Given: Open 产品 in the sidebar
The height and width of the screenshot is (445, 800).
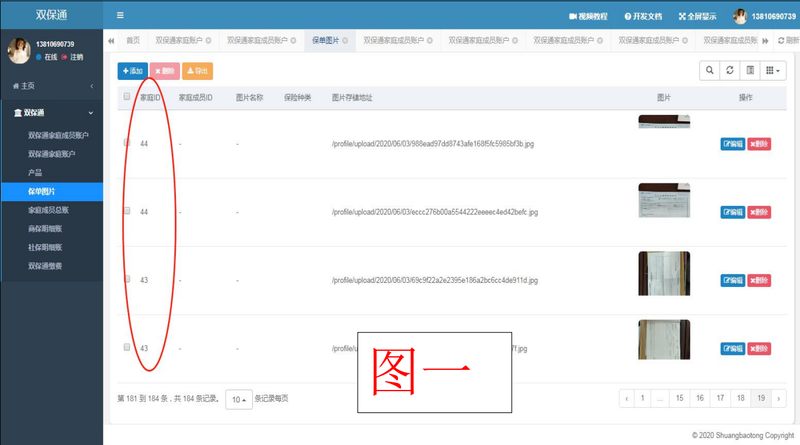Looking at the screenshot, I should click(35, 172).
